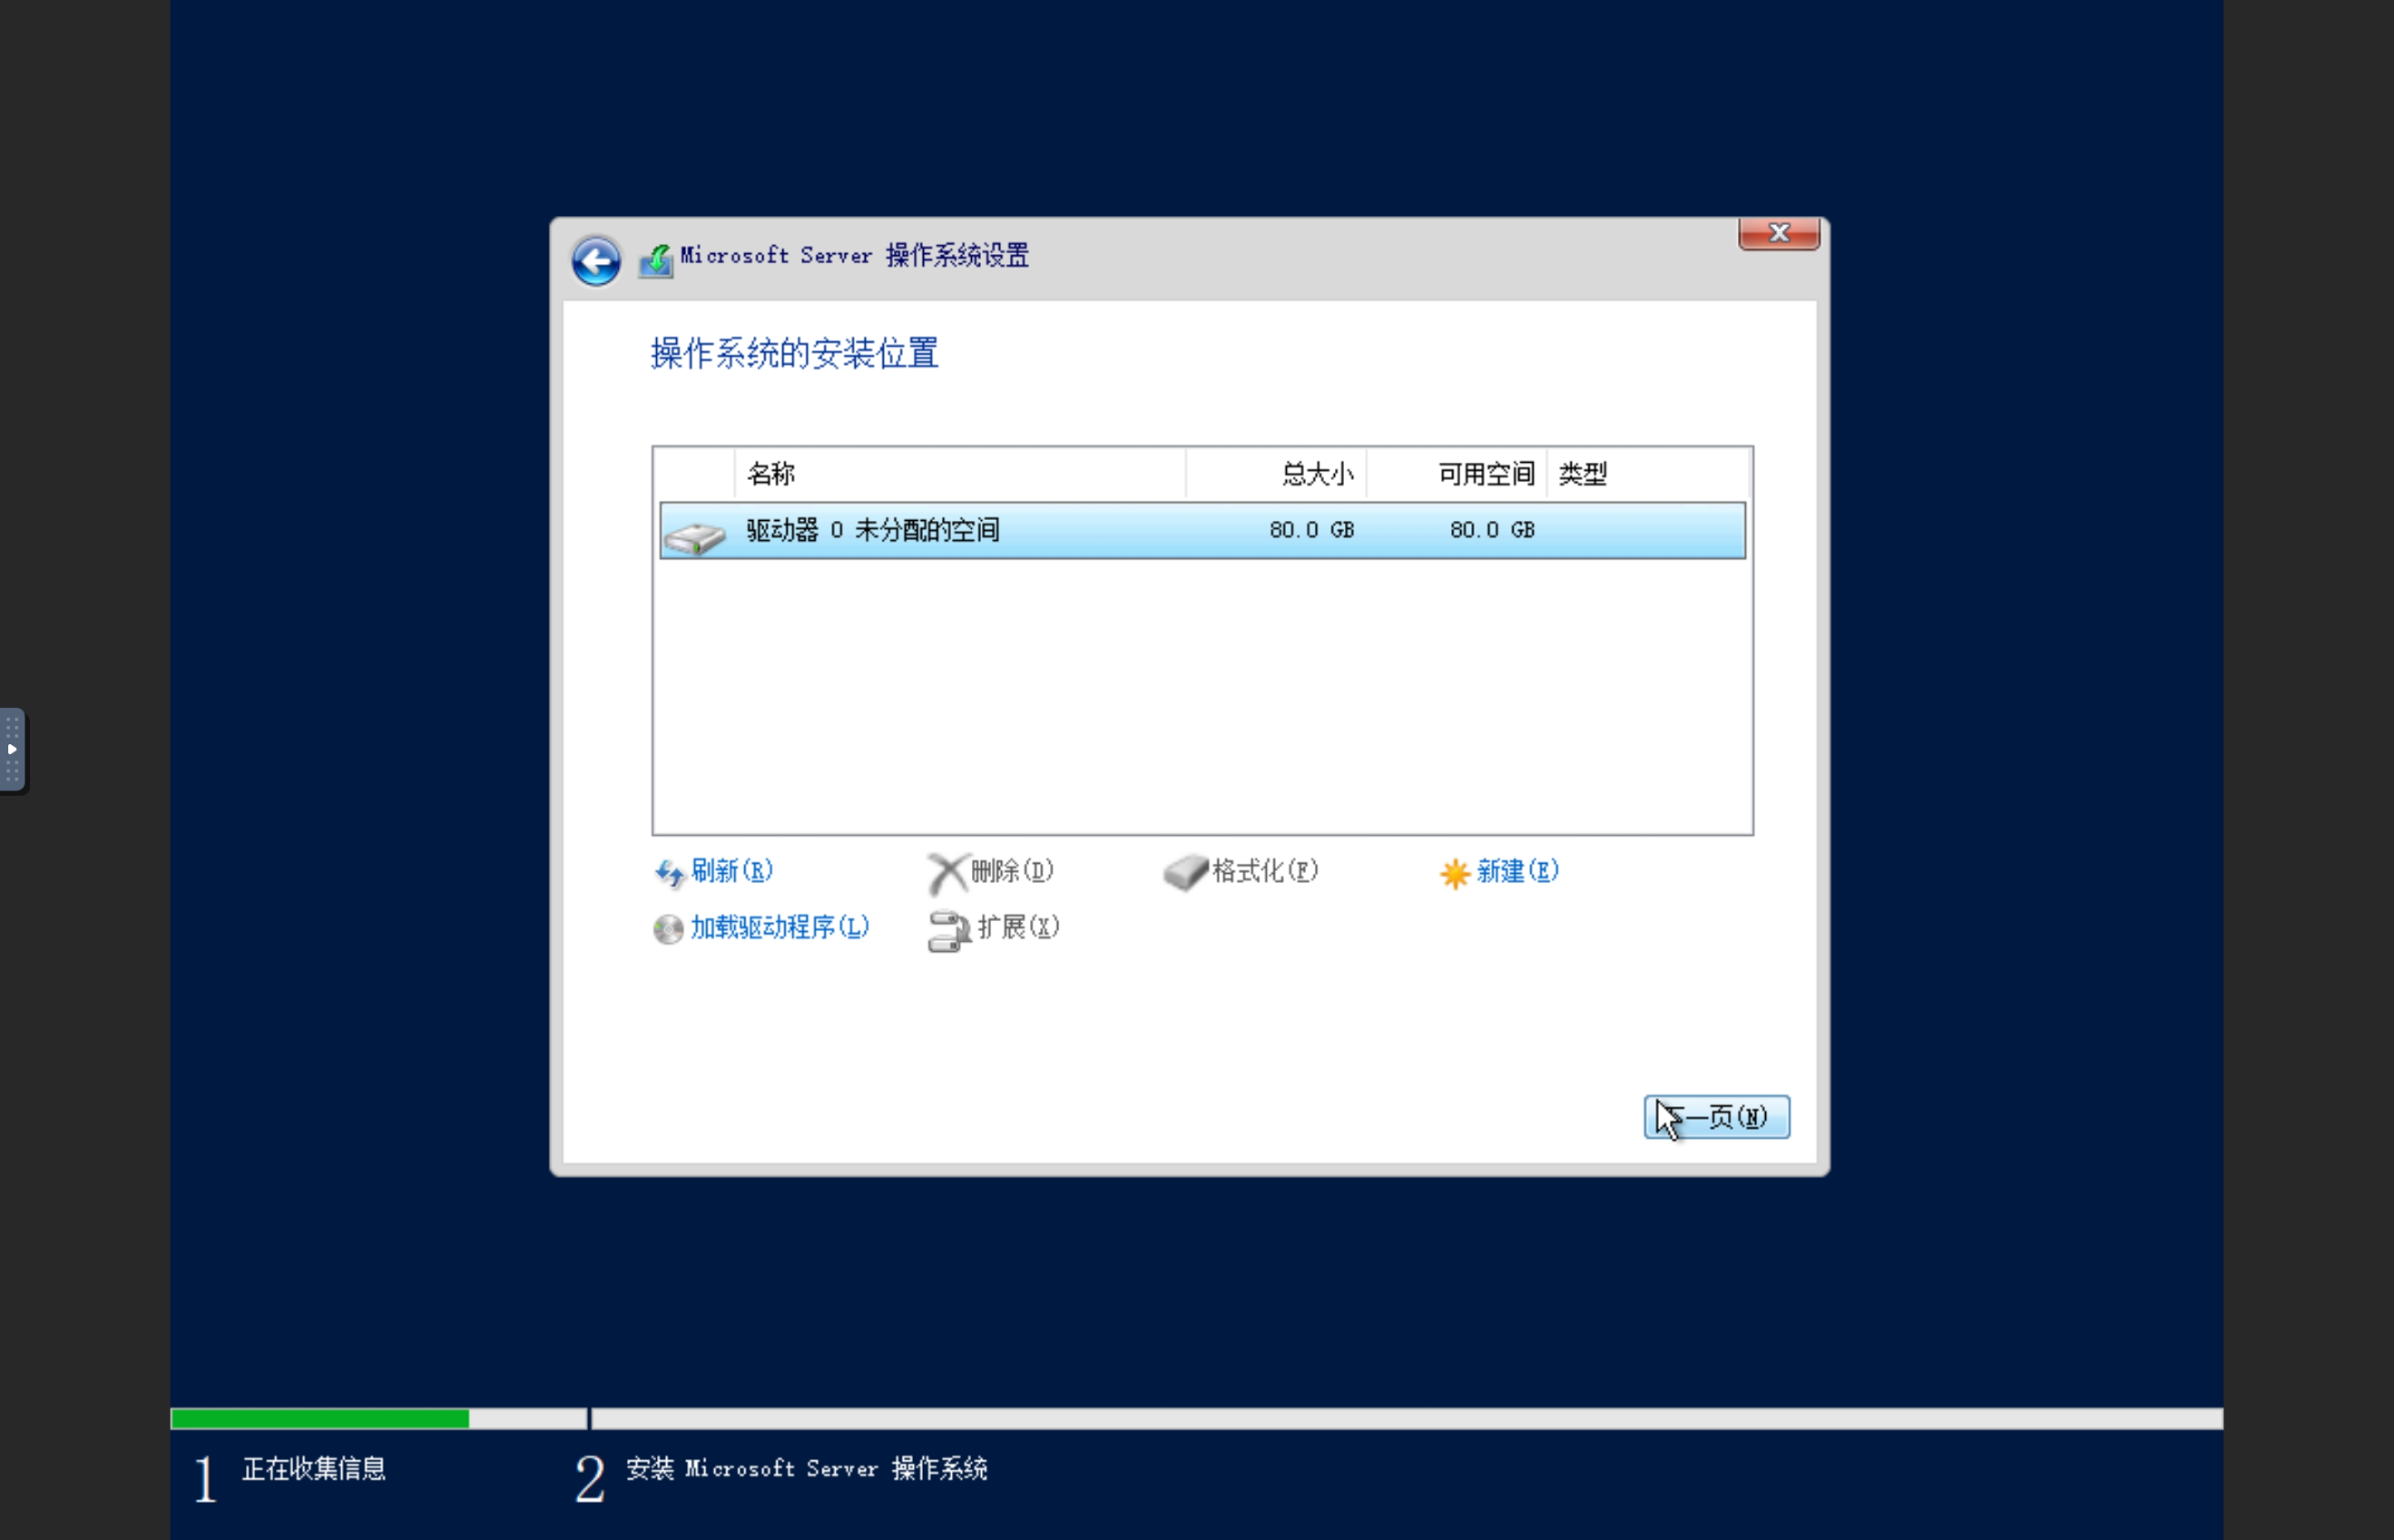Click the 加载驱动程序(L) link

pyautogui.click(x=779, y=927)
